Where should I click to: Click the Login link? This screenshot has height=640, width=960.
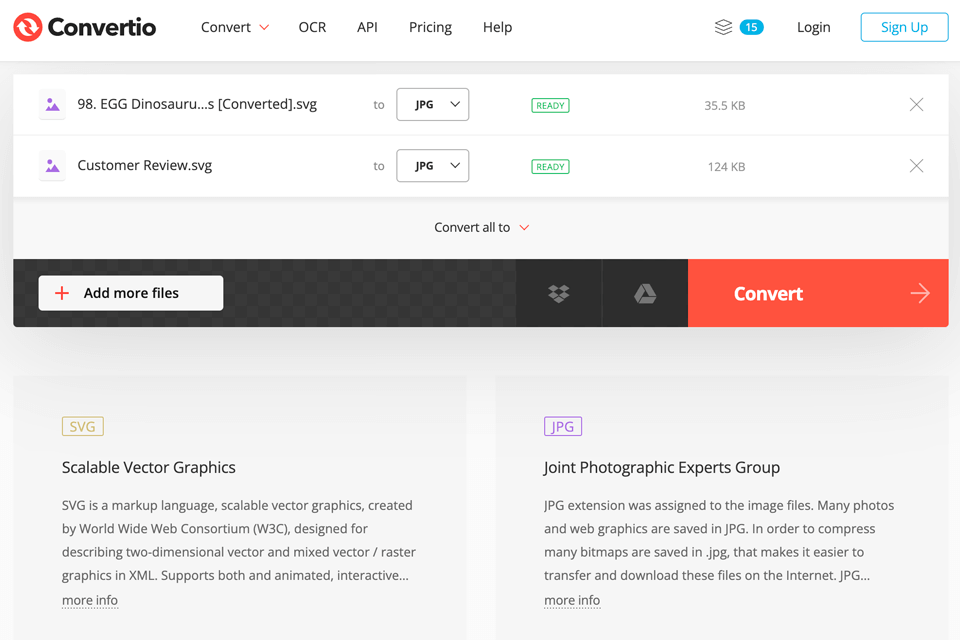click(814, 27)
